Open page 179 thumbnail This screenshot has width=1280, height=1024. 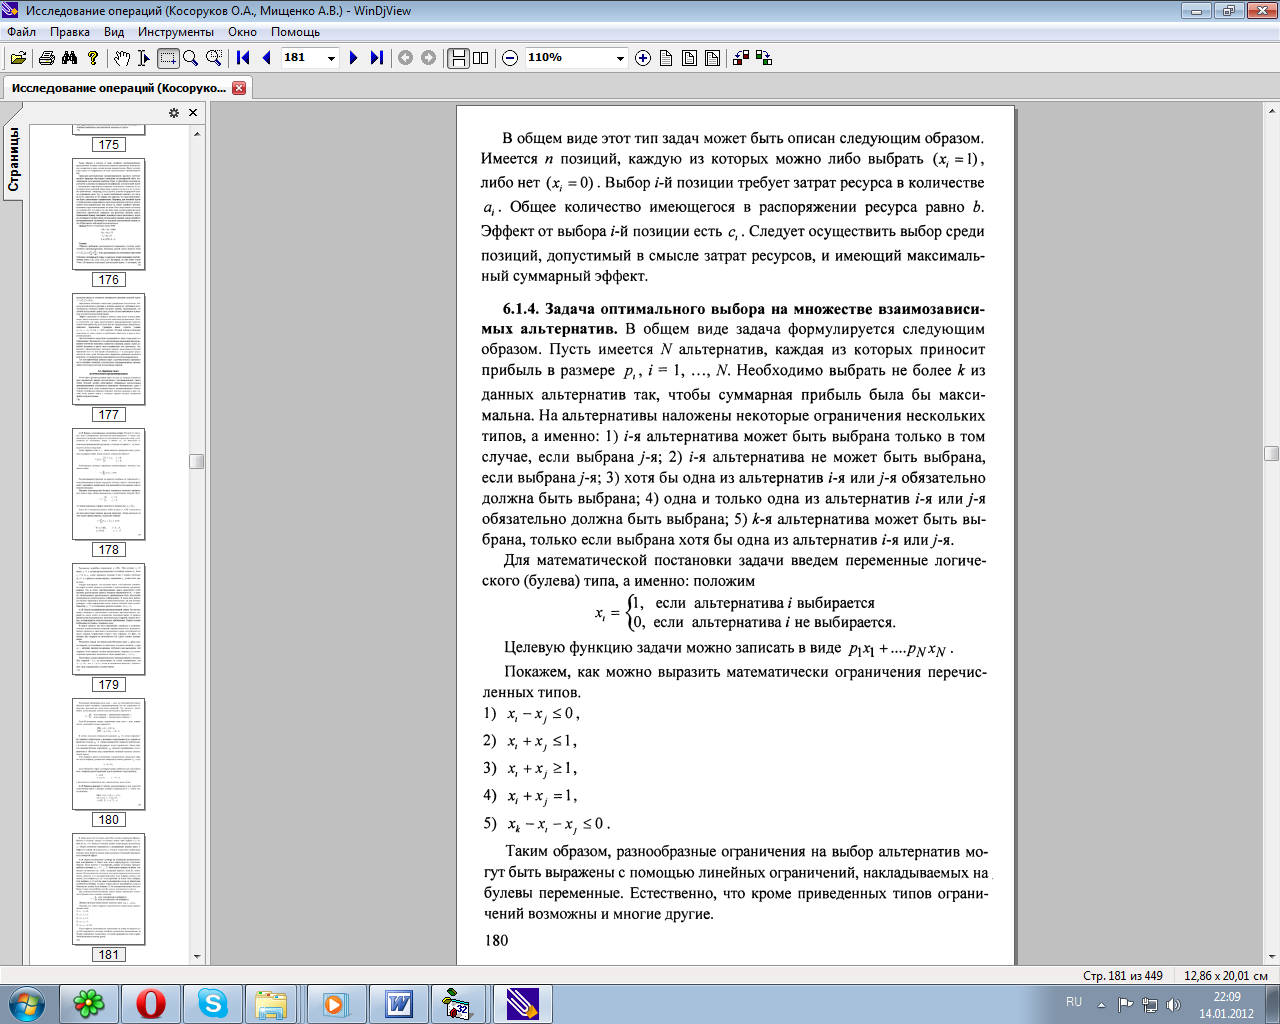(x=109, y=619)
